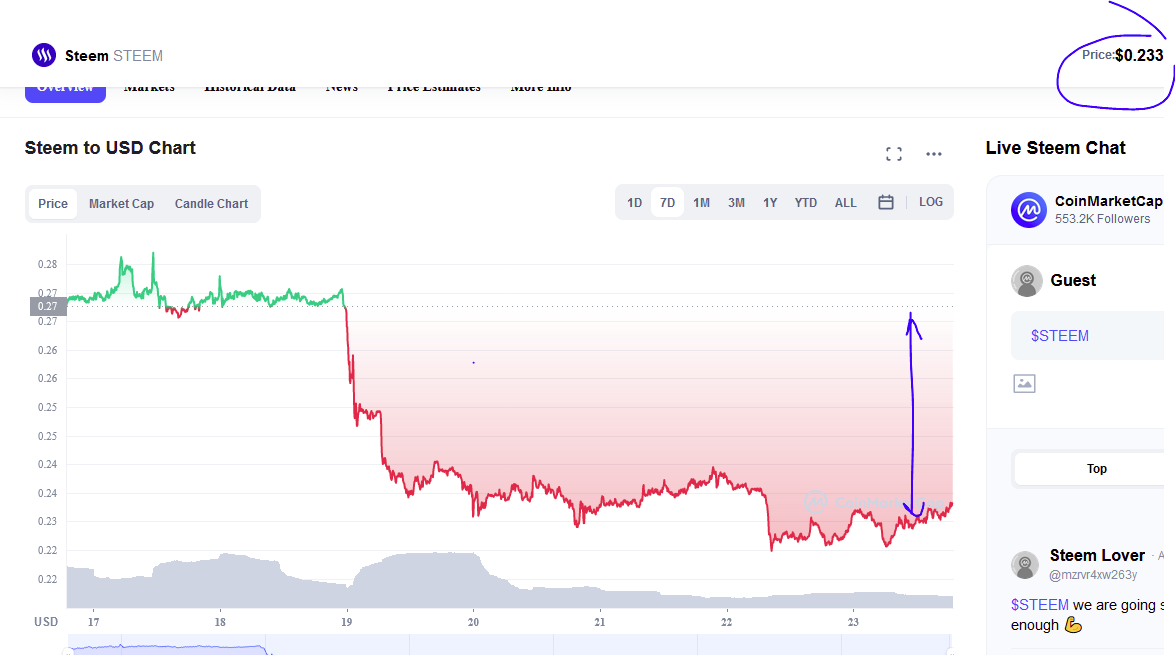The image size is (1175, 655).
Task: Open the fullscreen chart icon
Action: coord(893,154)
